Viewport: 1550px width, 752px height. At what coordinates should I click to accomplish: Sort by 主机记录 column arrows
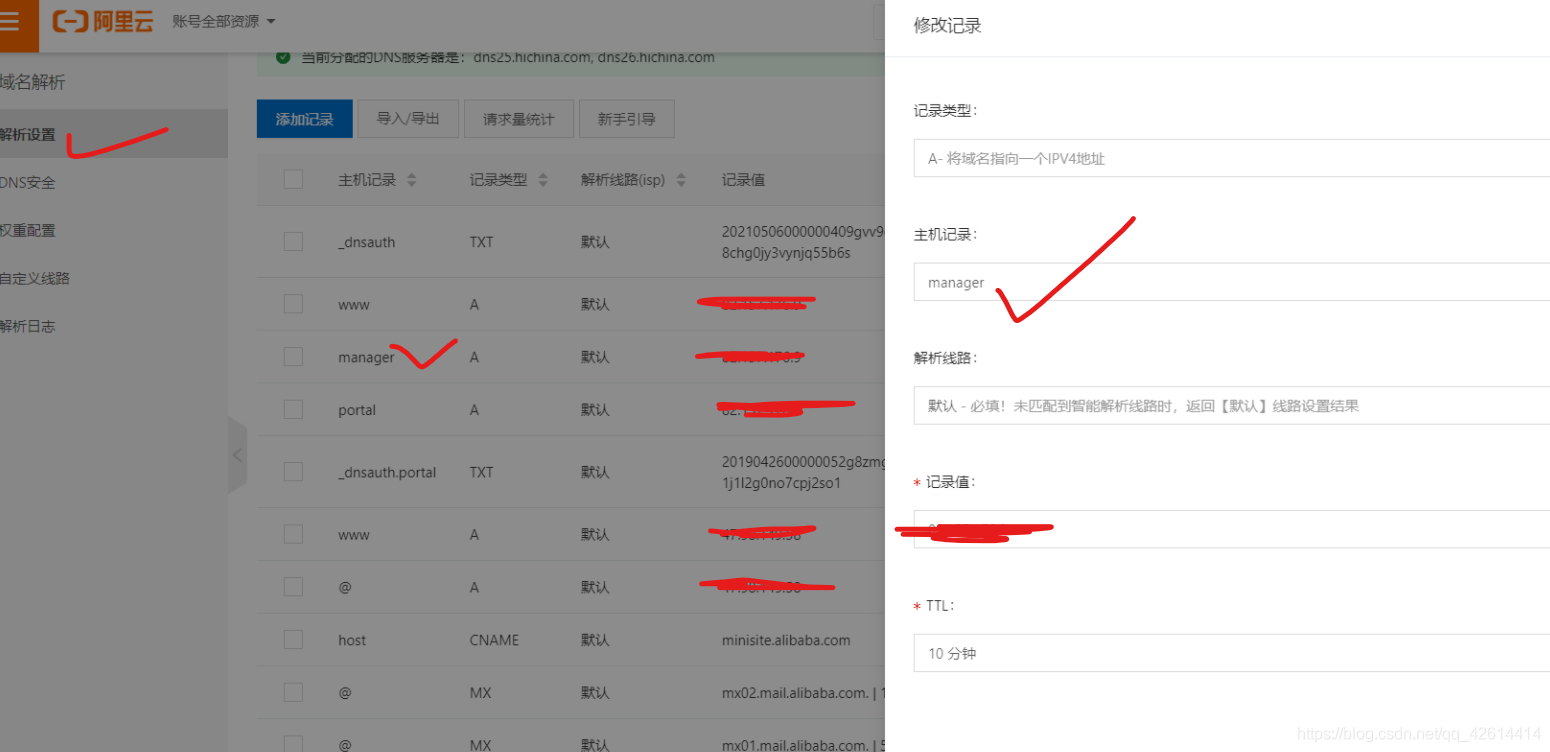[x=411, y=180]
